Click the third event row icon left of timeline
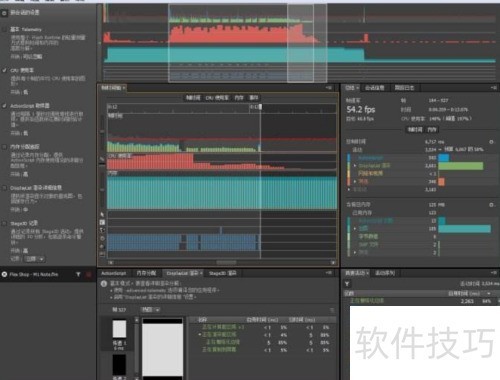This screenshot has height=380, width=500. click(102, 230)
